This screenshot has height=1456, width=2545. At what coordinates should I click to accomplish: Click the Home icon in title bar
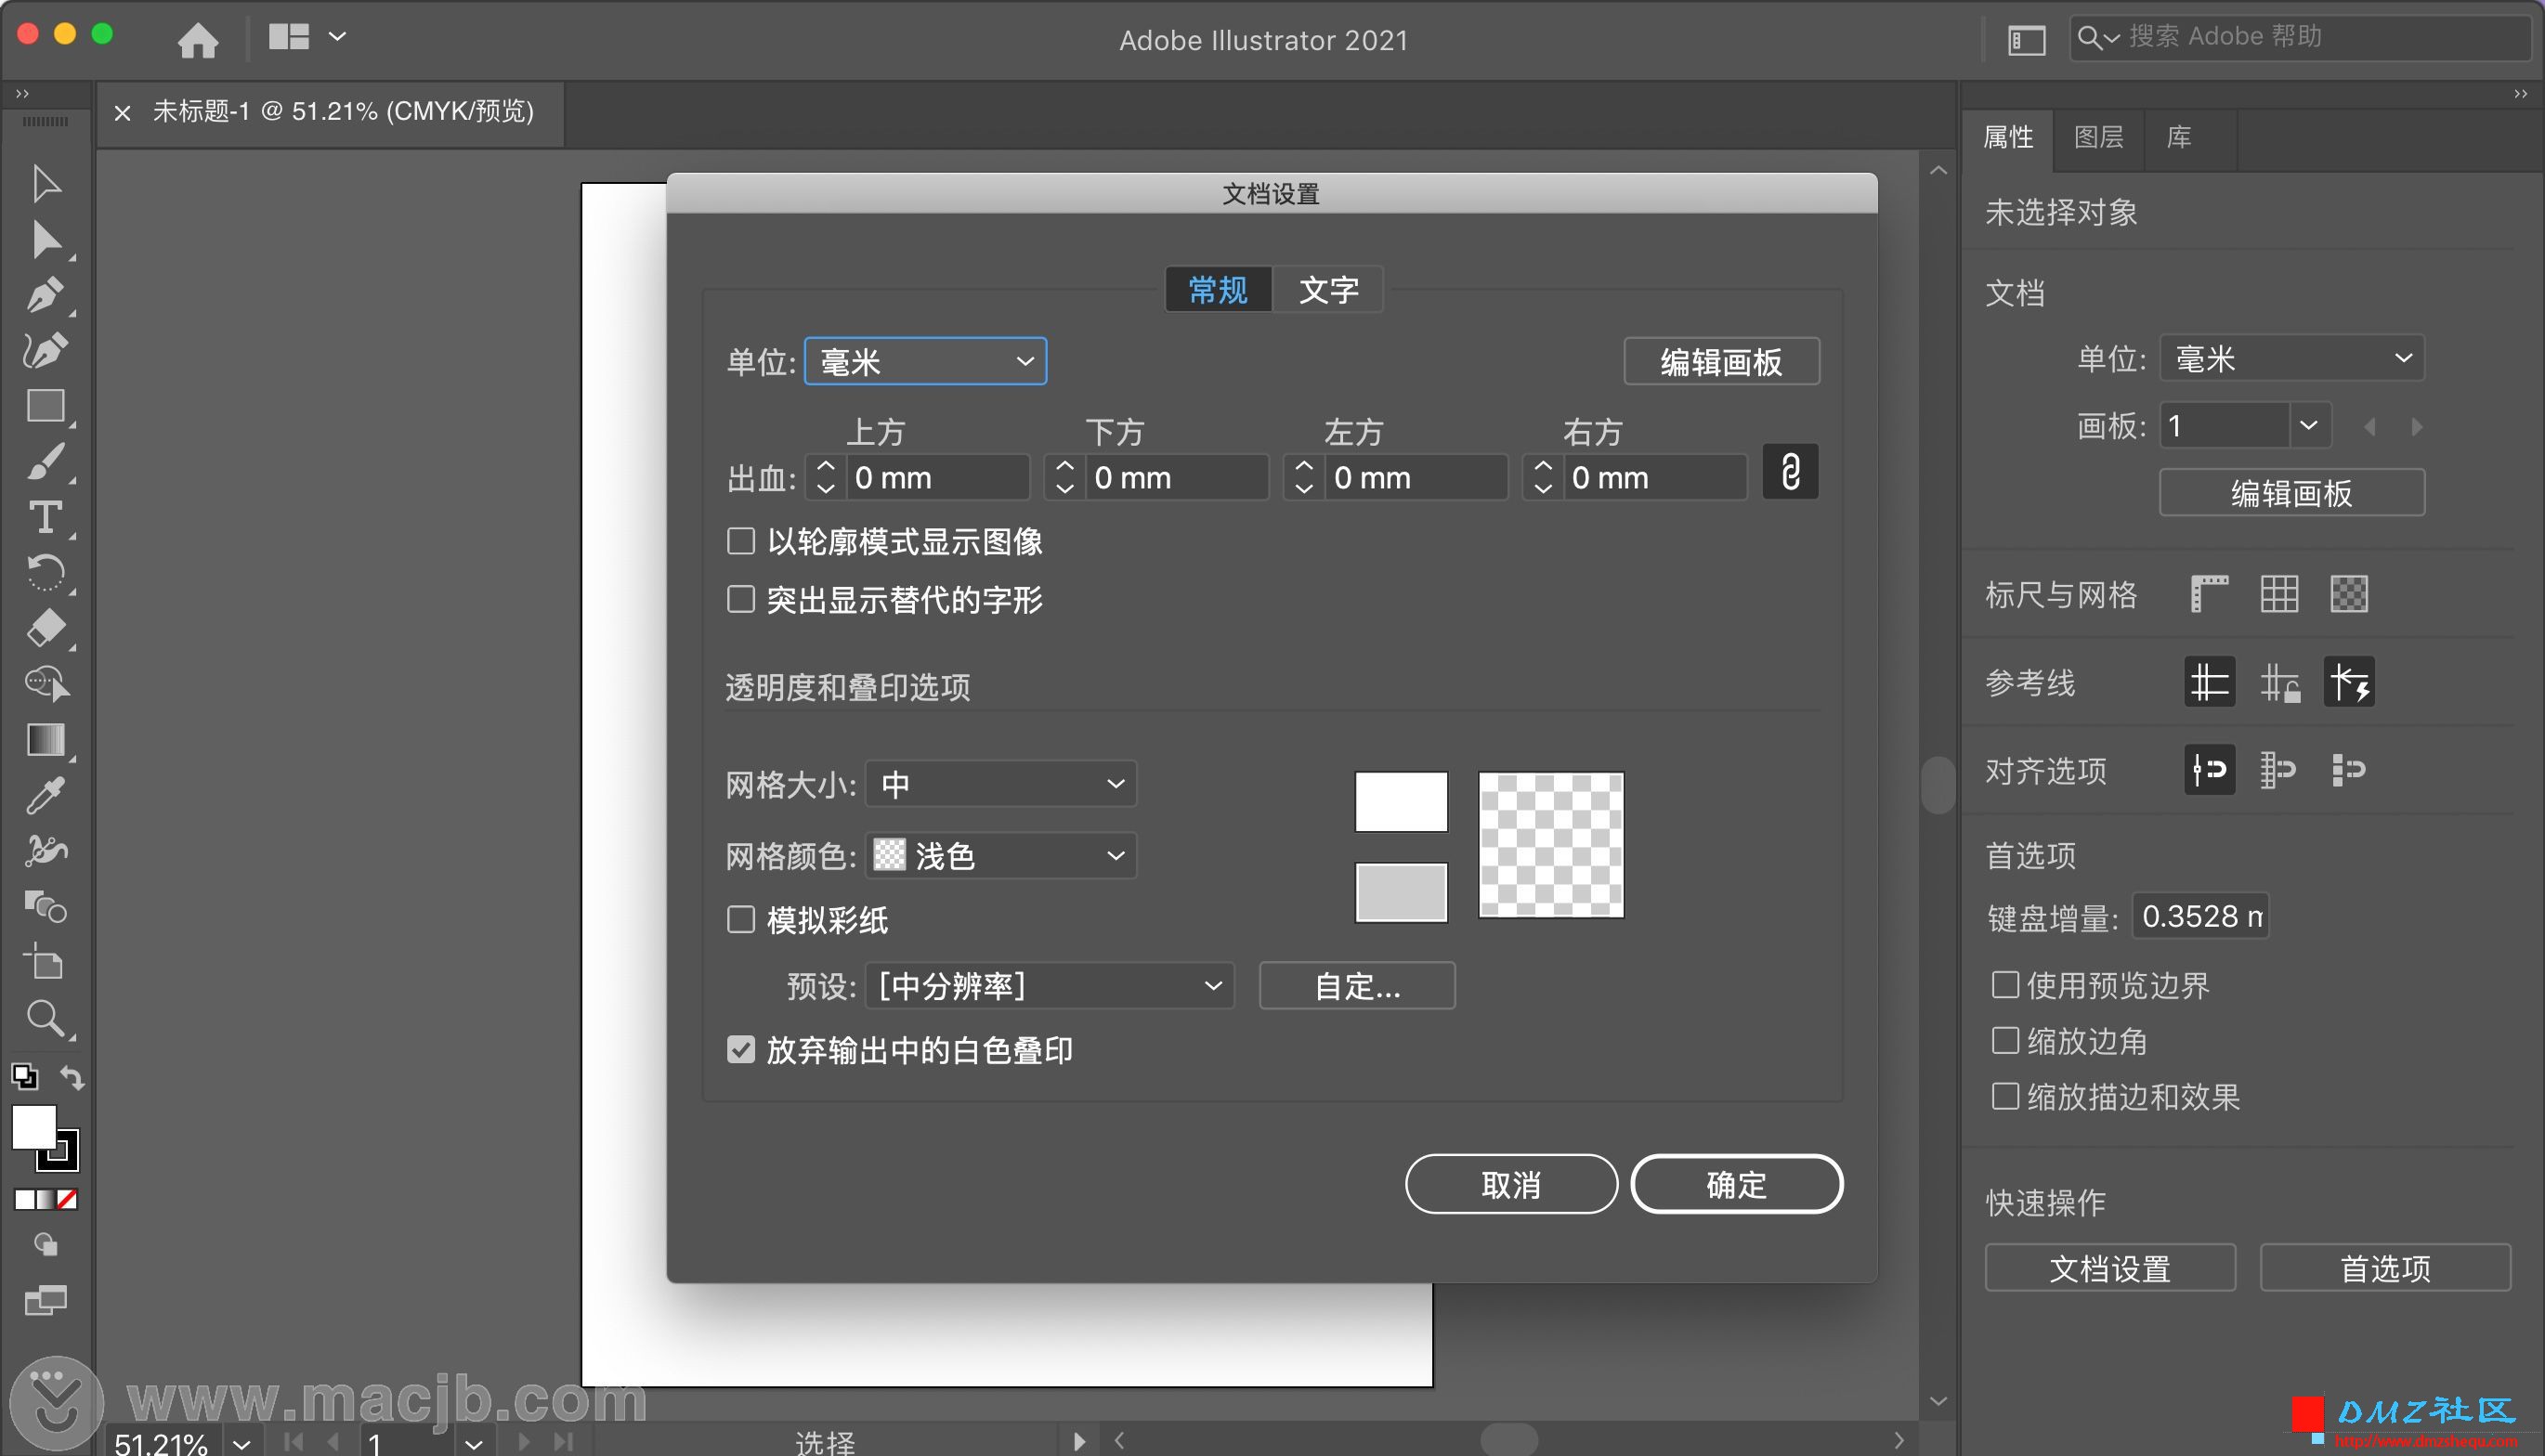(x=197, y=40)
